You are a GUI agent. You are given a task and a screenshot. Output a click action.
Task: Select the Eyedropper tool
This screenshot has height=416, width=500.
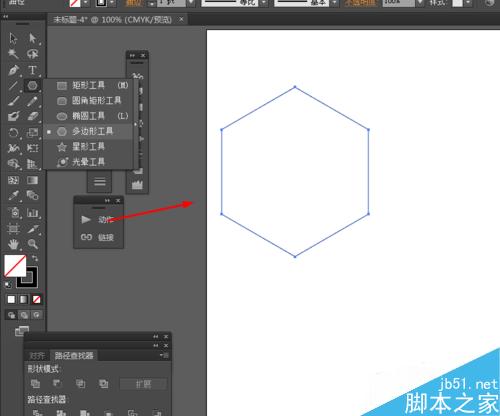[13, 195]
